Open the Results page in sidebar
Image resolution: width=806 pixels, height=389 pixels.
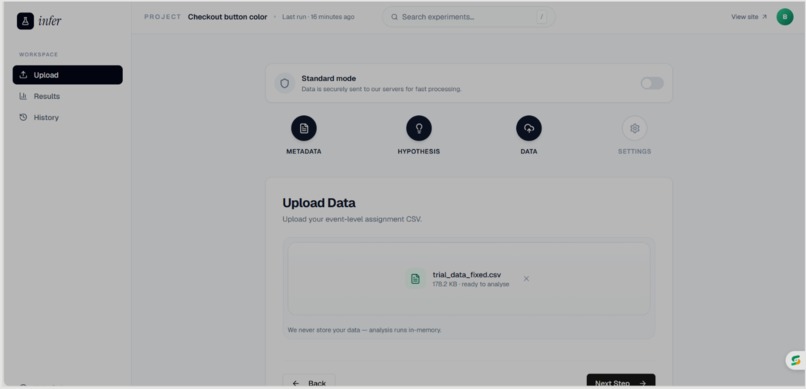pyautogui.click(x=68, y=96)
